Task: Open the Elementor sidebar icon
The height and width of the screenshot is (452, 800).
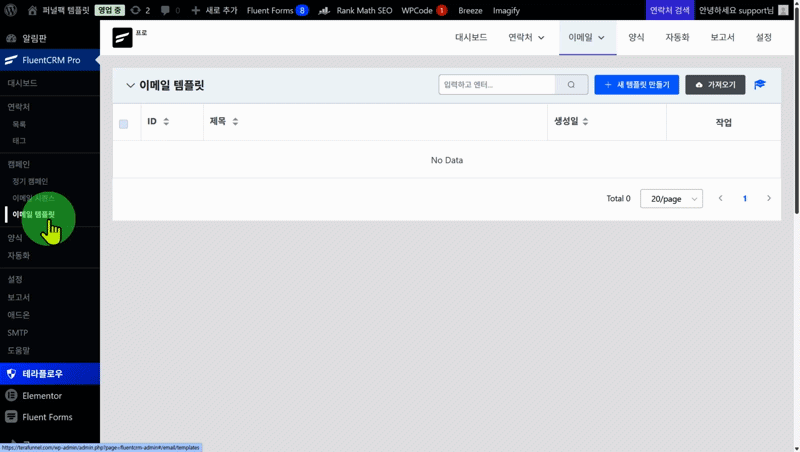Action: 12,395
